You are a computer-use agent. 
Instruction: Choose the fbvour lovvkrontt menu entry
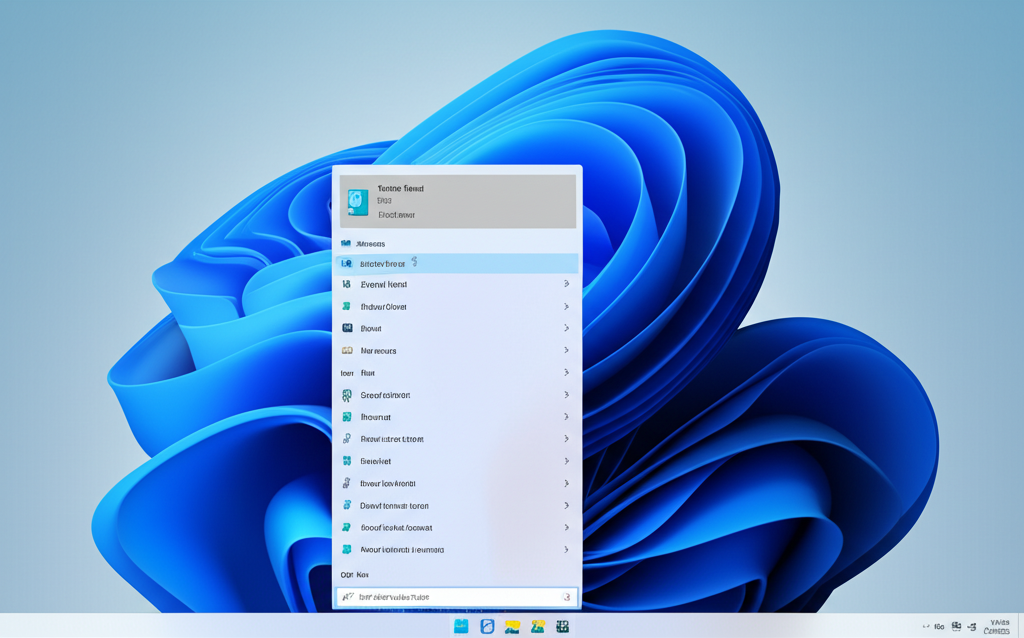tap(388, 484)
